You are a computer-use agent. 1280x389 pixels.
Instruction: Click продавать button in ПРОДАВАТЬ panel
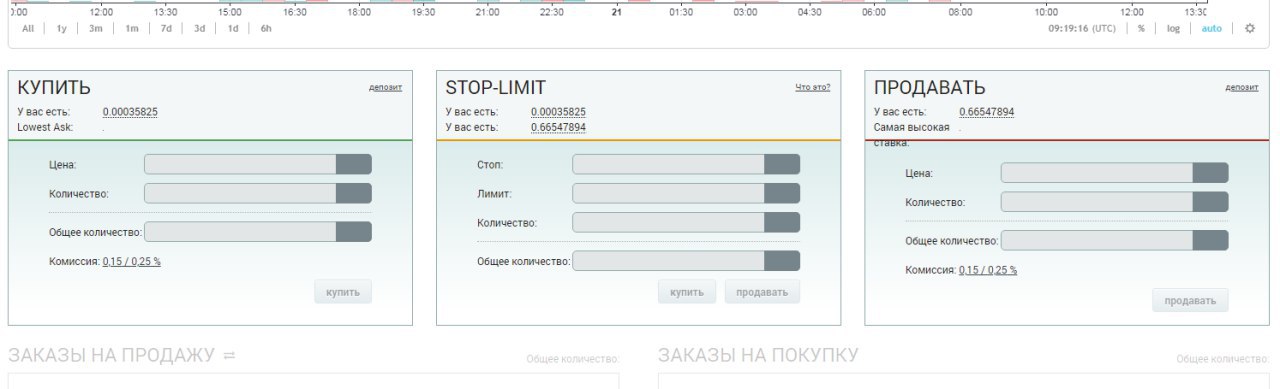[1190, 300]
